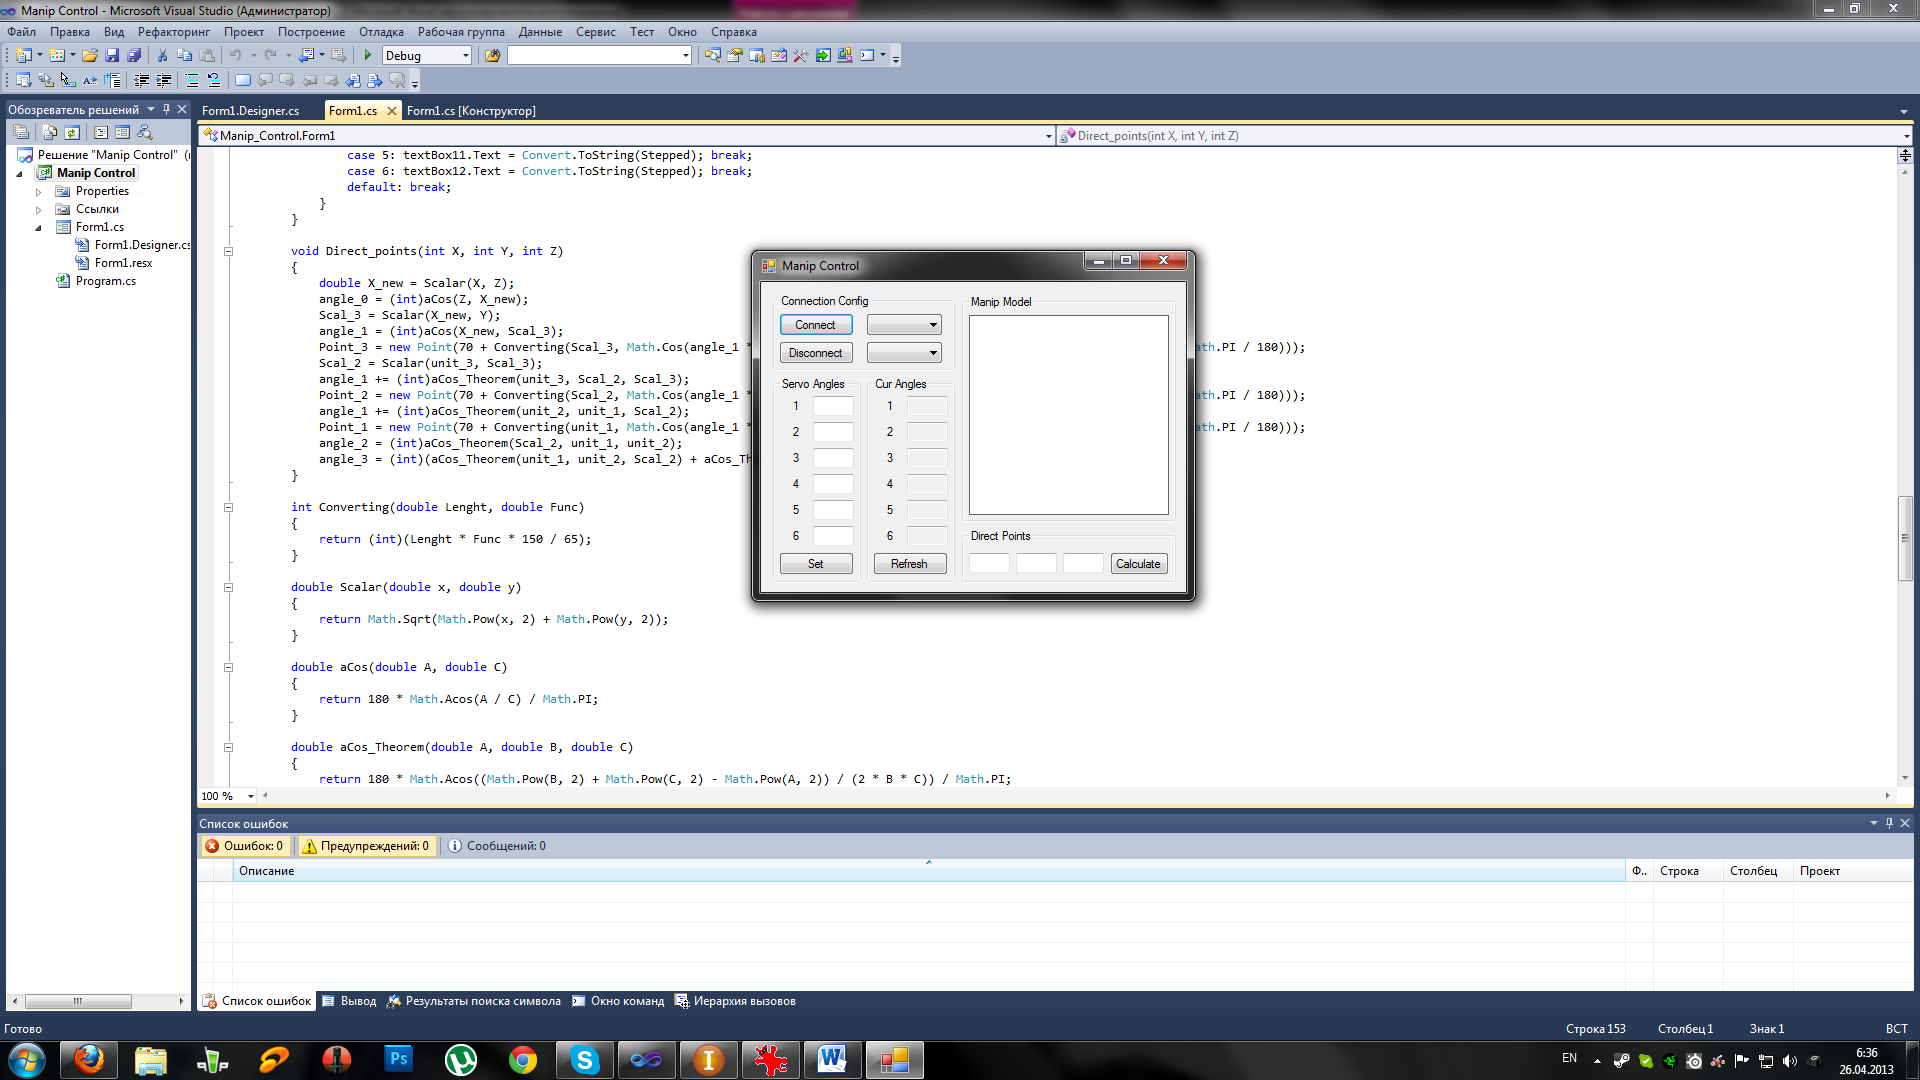This screenshot has height=1080, width=1920.
Task: Toggle the Сообщений: 0 messages filter
Action: click(x=497, y=846)
